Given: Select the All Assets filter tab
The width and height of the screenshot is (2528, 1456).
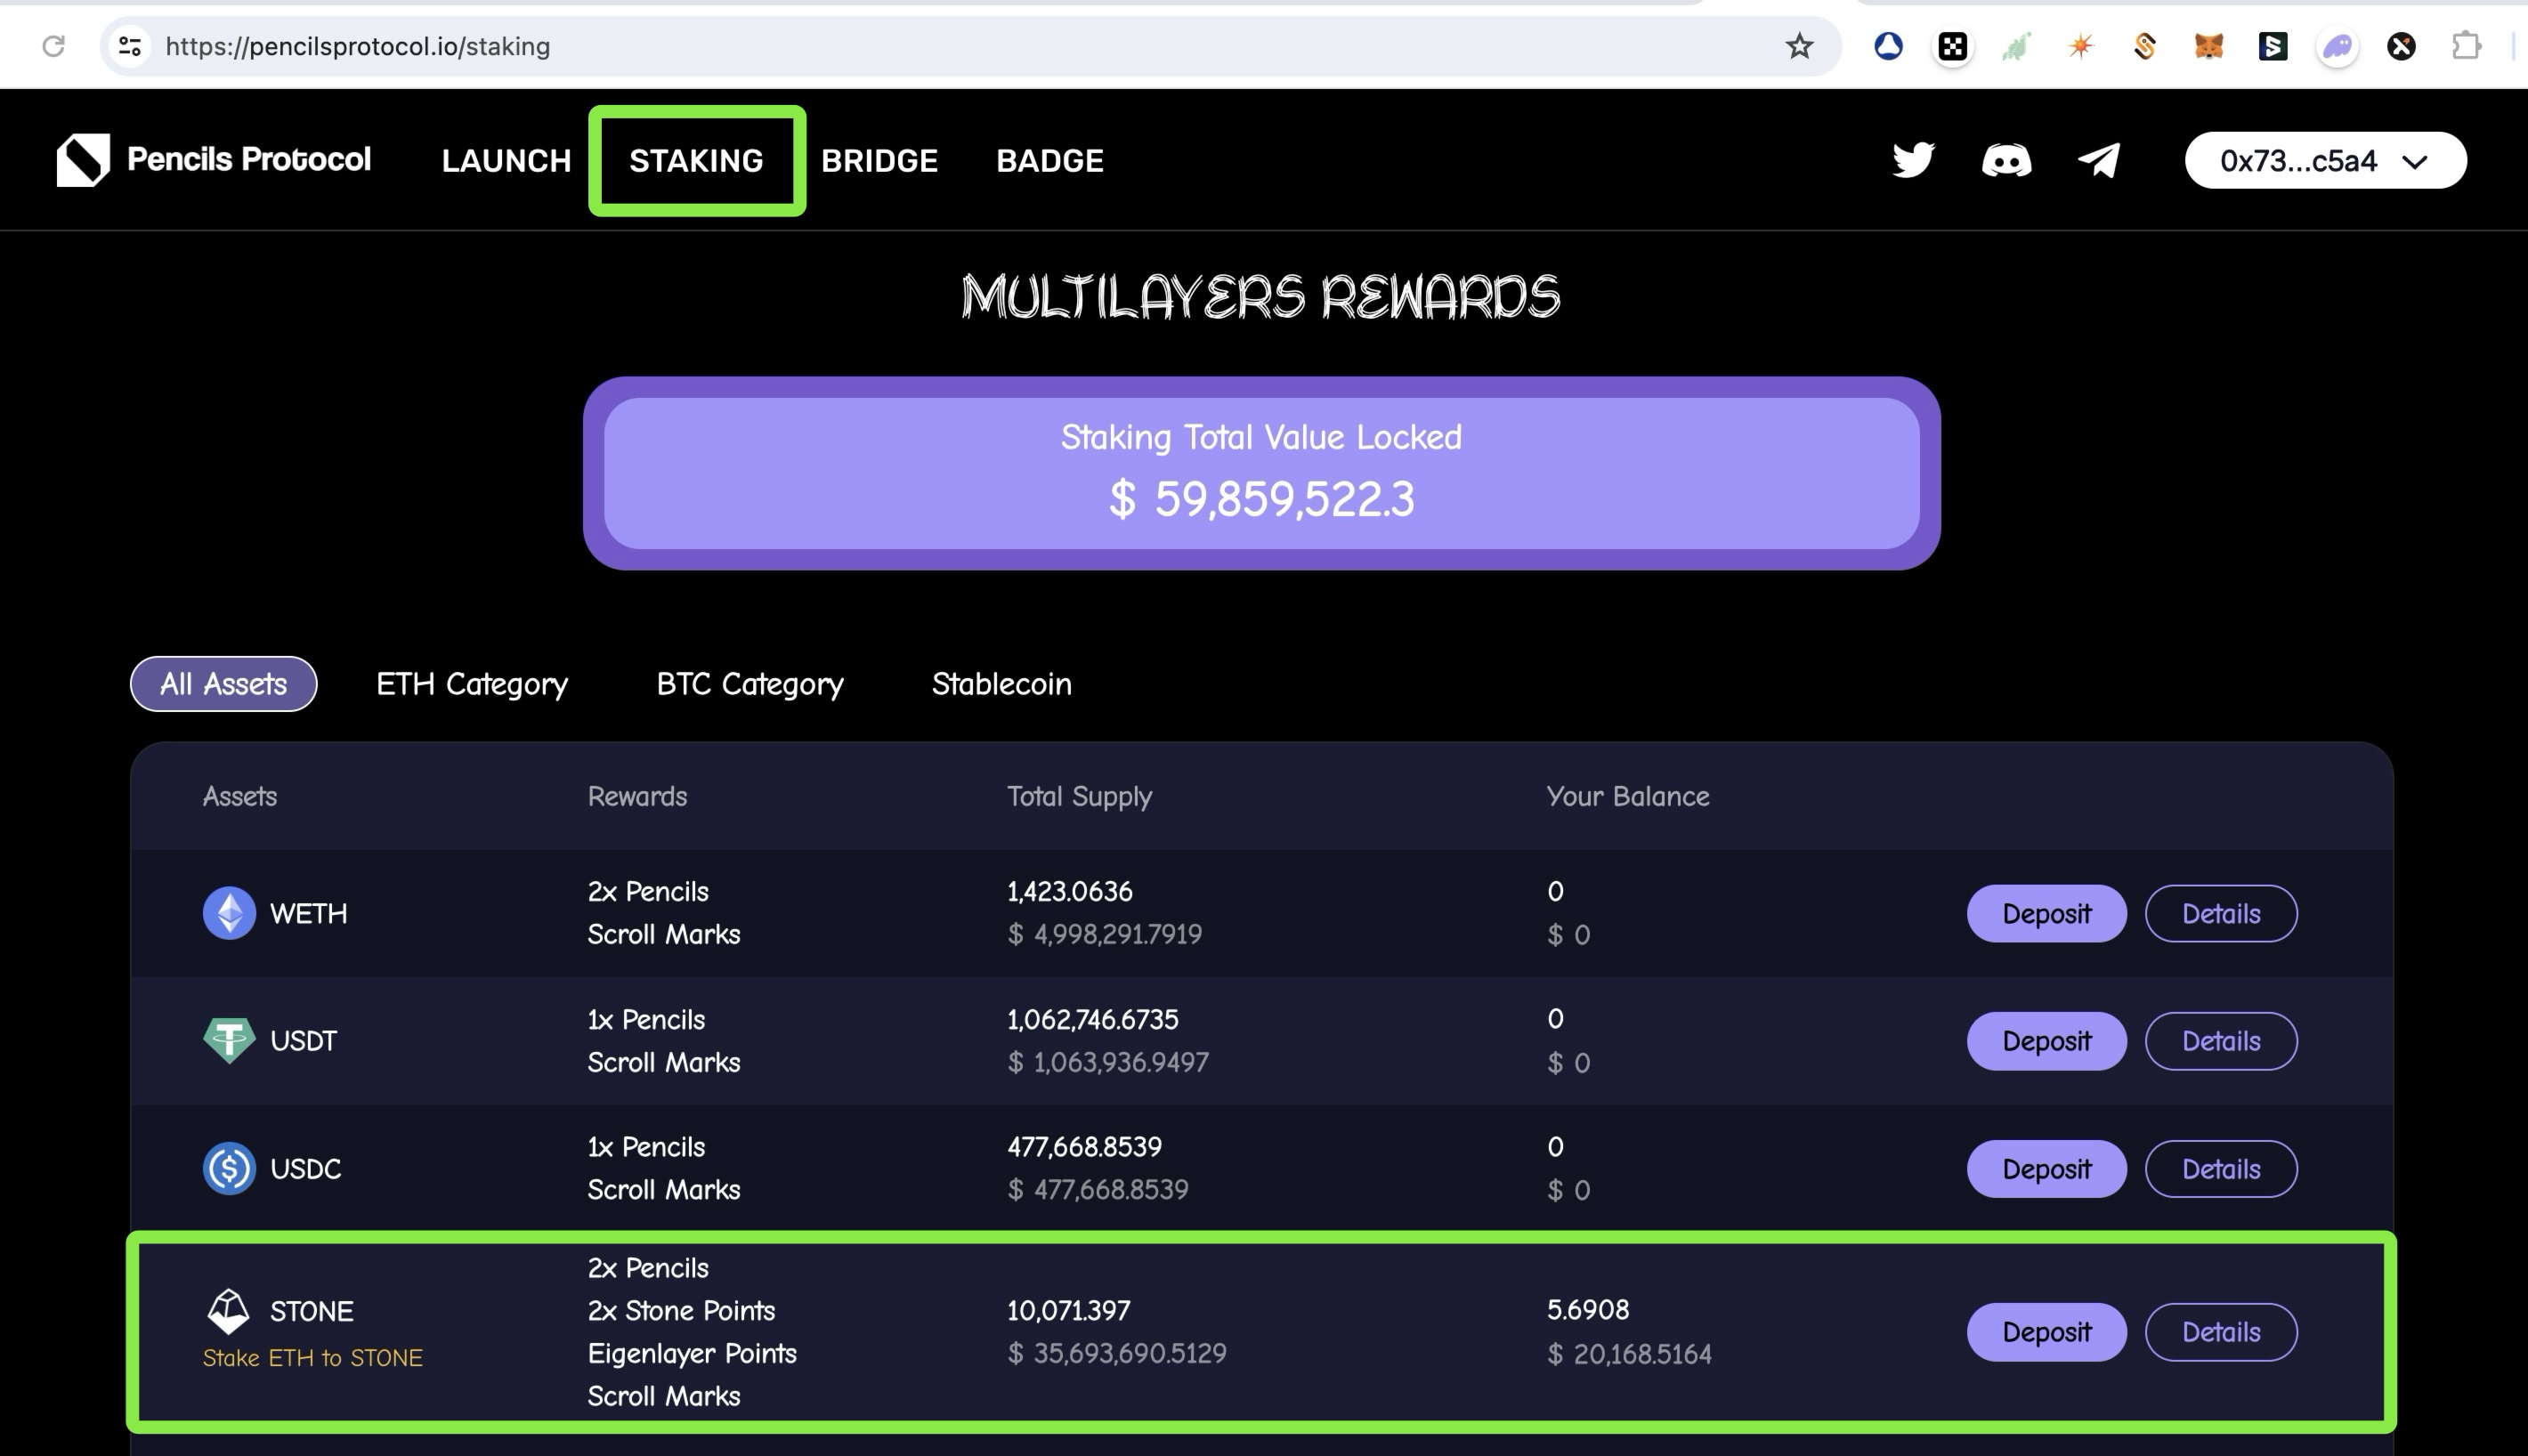Looking at the screenshot, I should [223, 684].
